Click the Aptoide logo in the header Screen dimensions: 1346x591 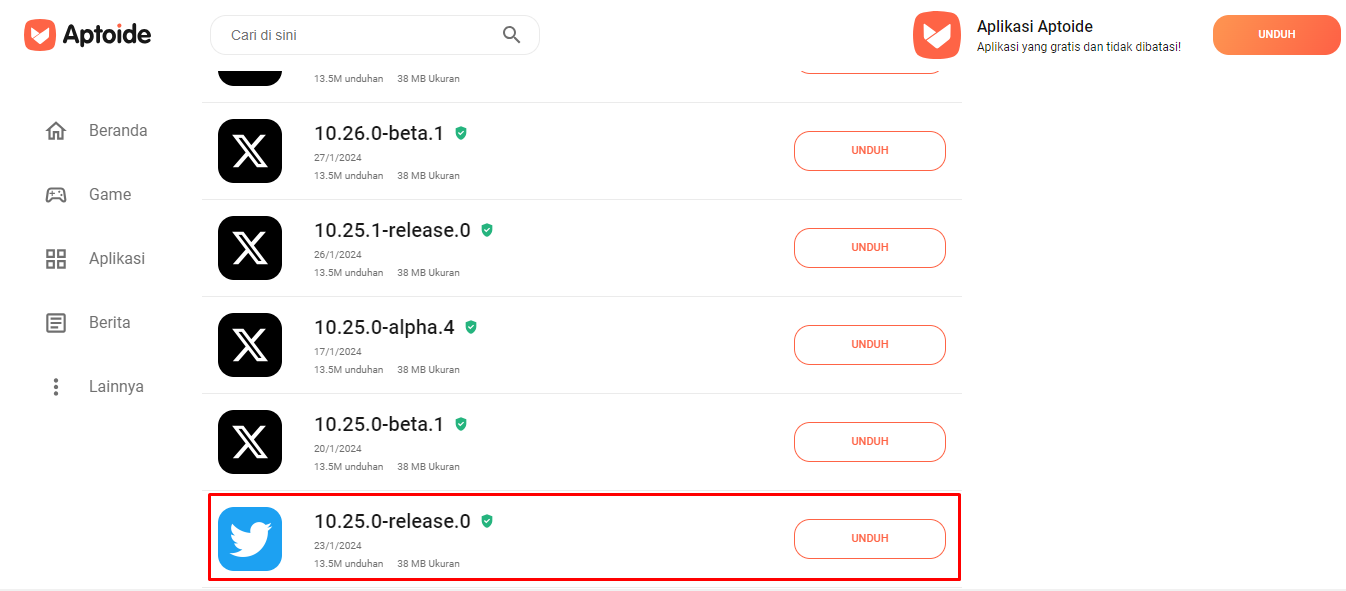point(88,35)
